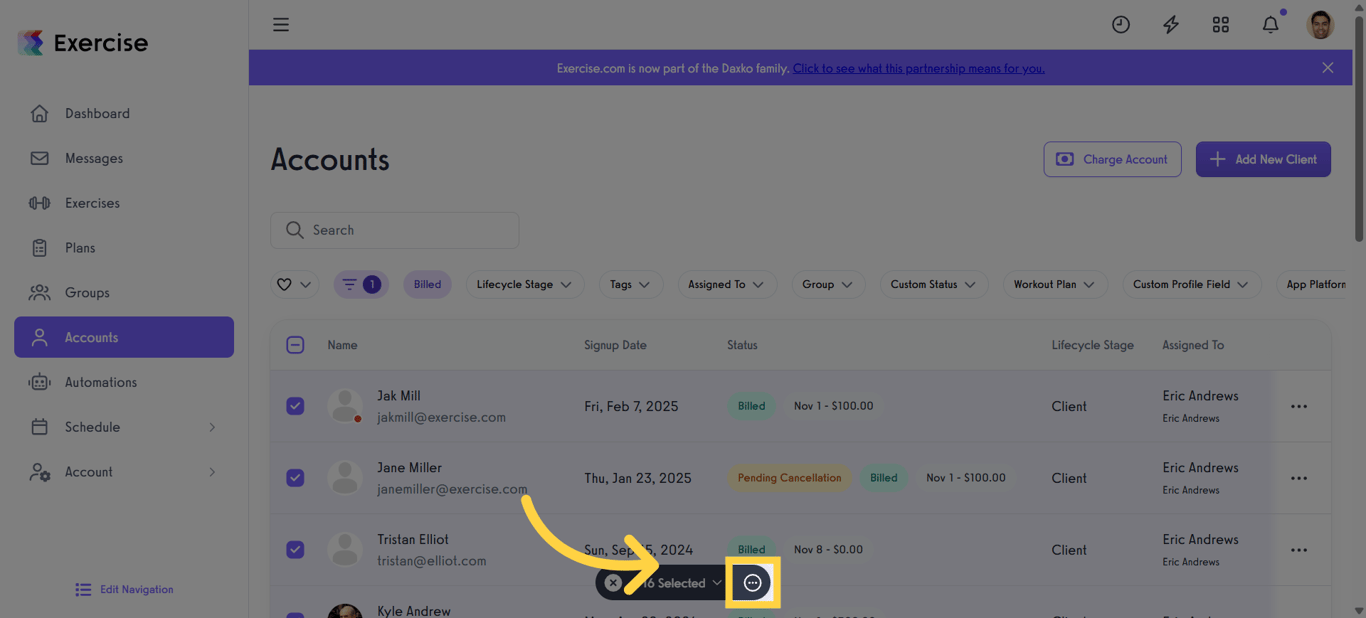The image size is (1366, 618).
Task: Go to Dashboard
Action: pyautogui.click(x=124, y=113)
